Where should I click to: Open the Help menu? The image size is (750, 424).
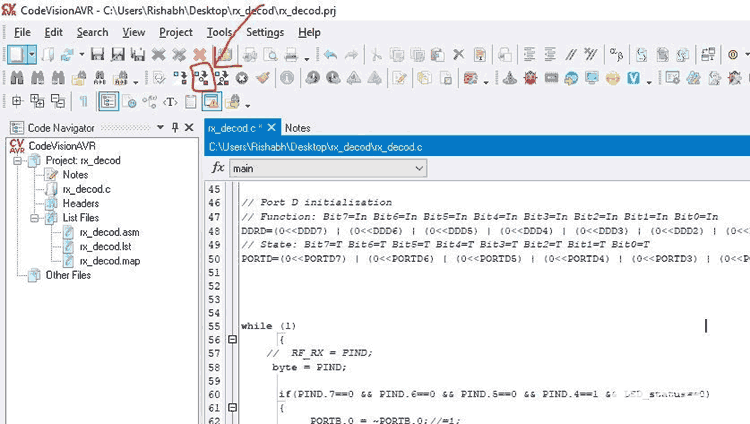309,33
